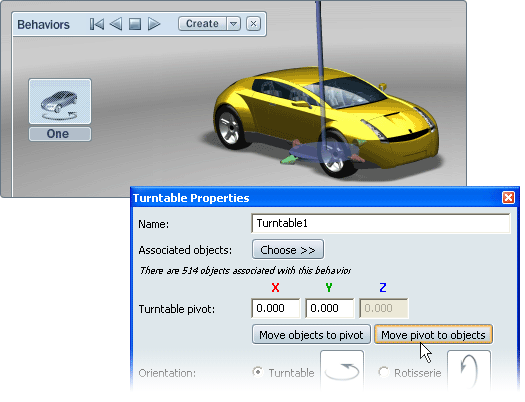Select the turntable car thumbnail
525x402 pixels.
click(60, 101)
